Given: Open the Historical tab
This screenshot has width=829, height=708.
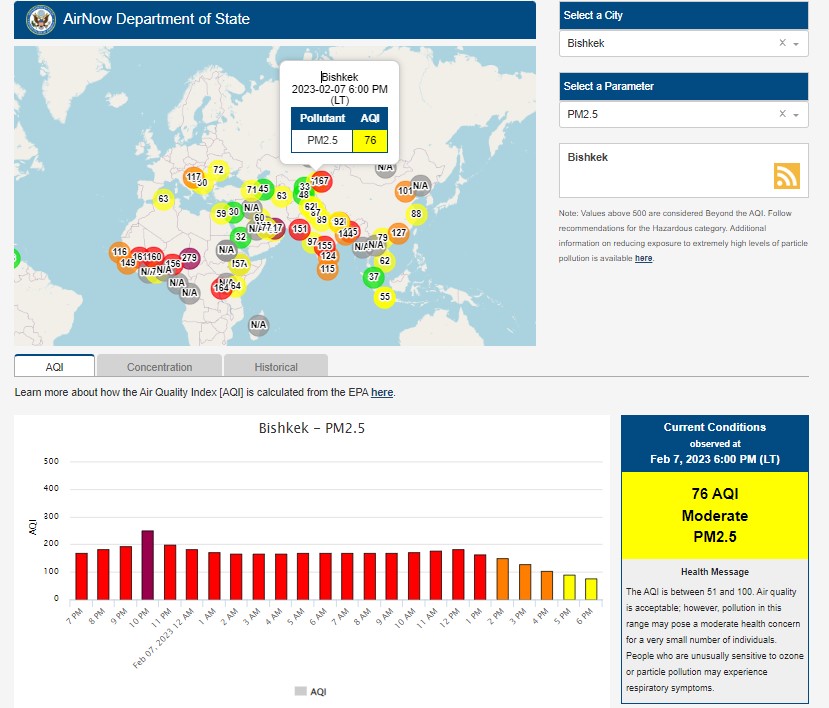Looking at the screenshot, I should (275, 367).
